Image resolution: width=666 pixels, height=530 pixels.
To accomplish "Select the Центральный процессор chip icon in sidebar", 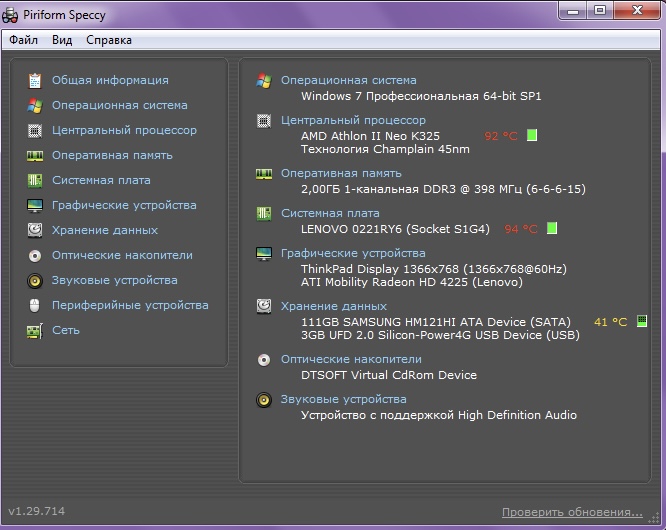I will click(x=35, y=130).
